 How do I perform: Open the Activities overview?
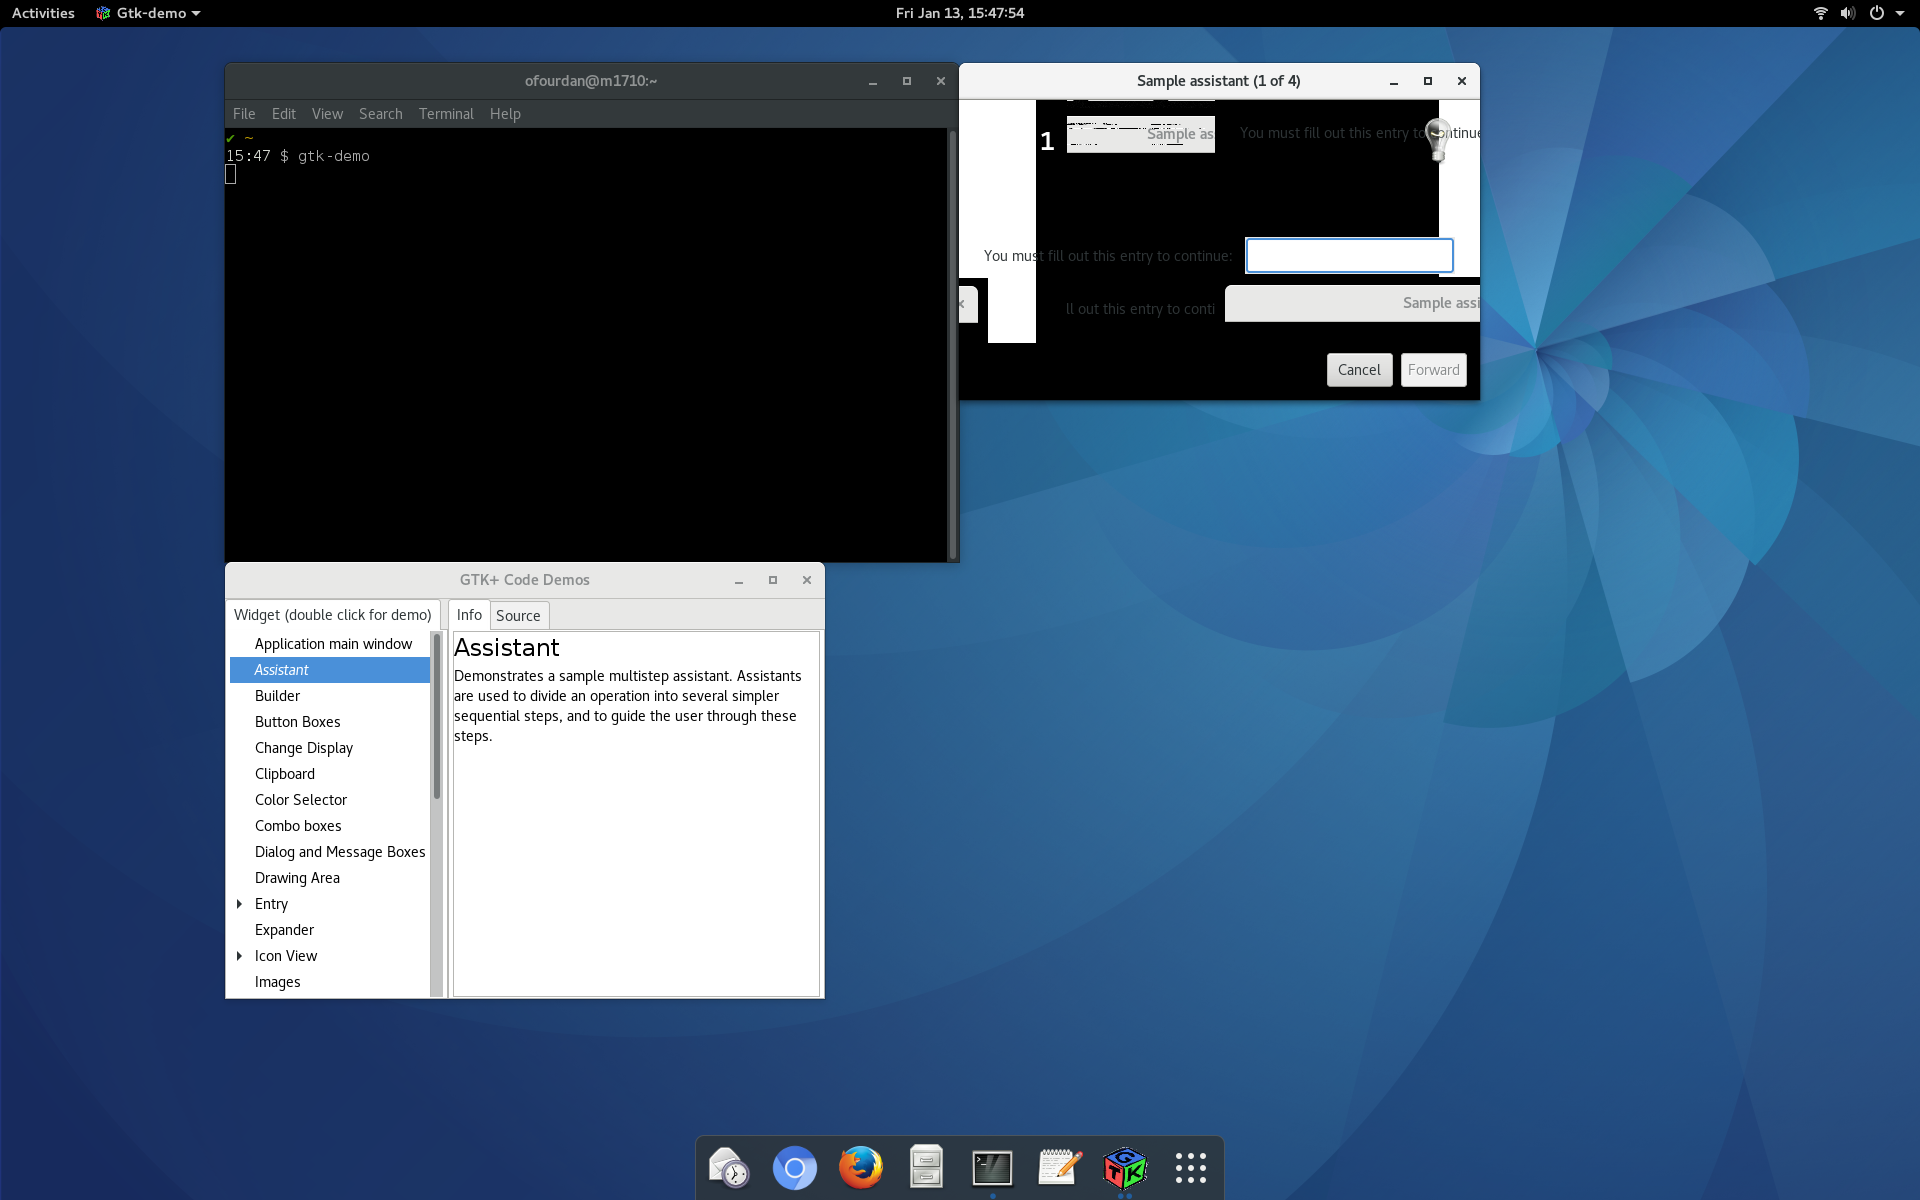[x=43, y=13]
